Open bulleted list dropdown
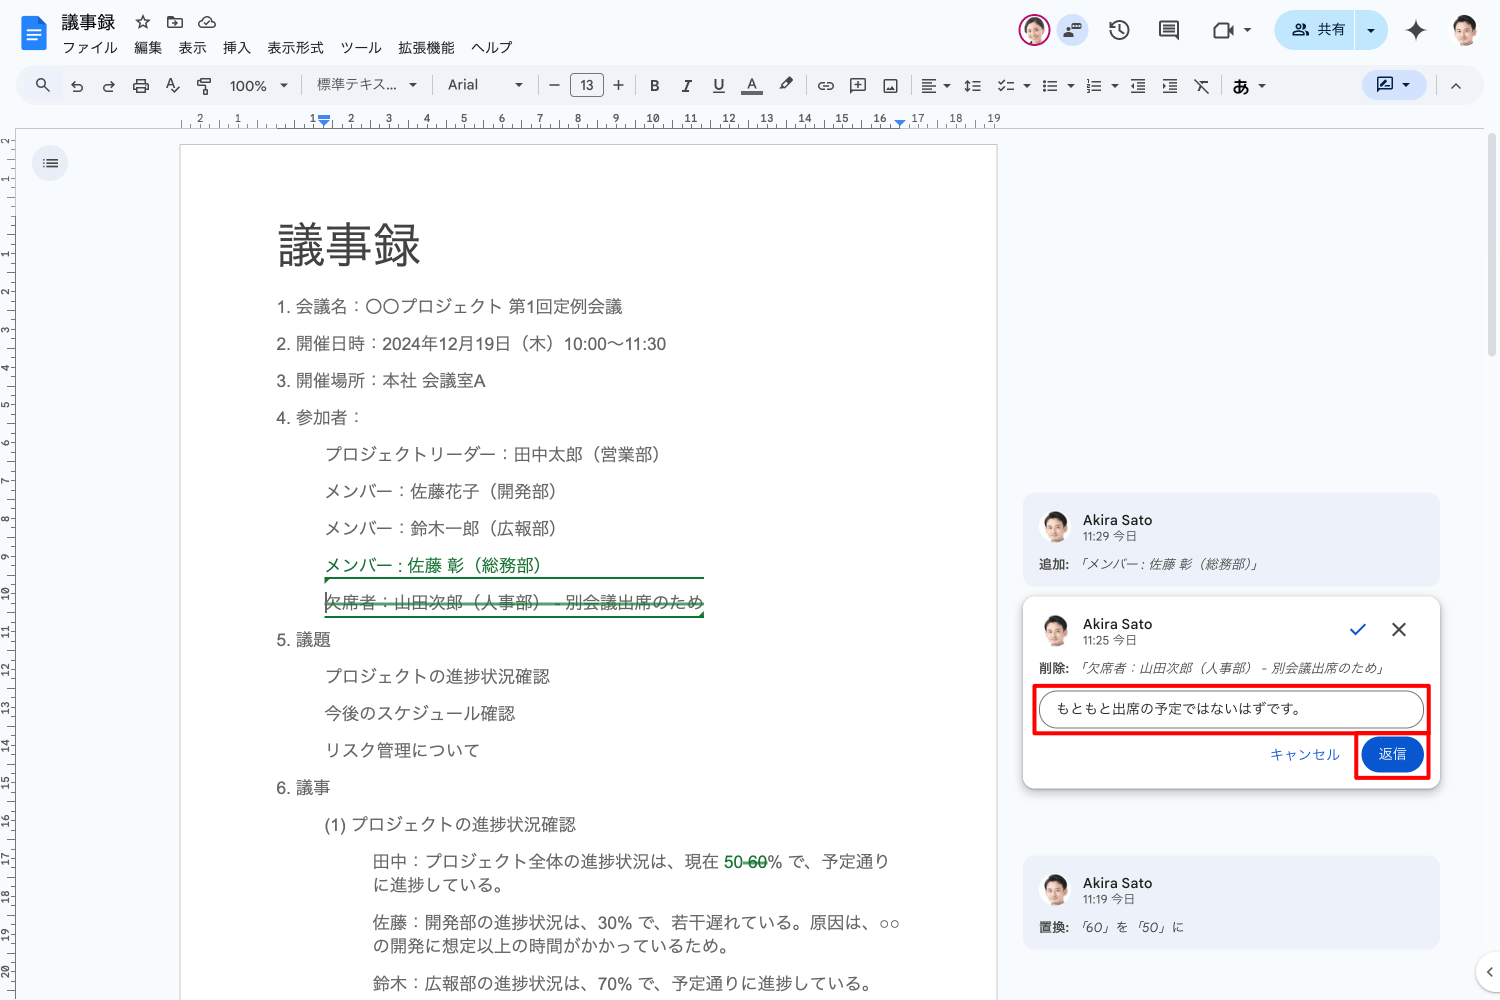 [x=1057, y=86]
